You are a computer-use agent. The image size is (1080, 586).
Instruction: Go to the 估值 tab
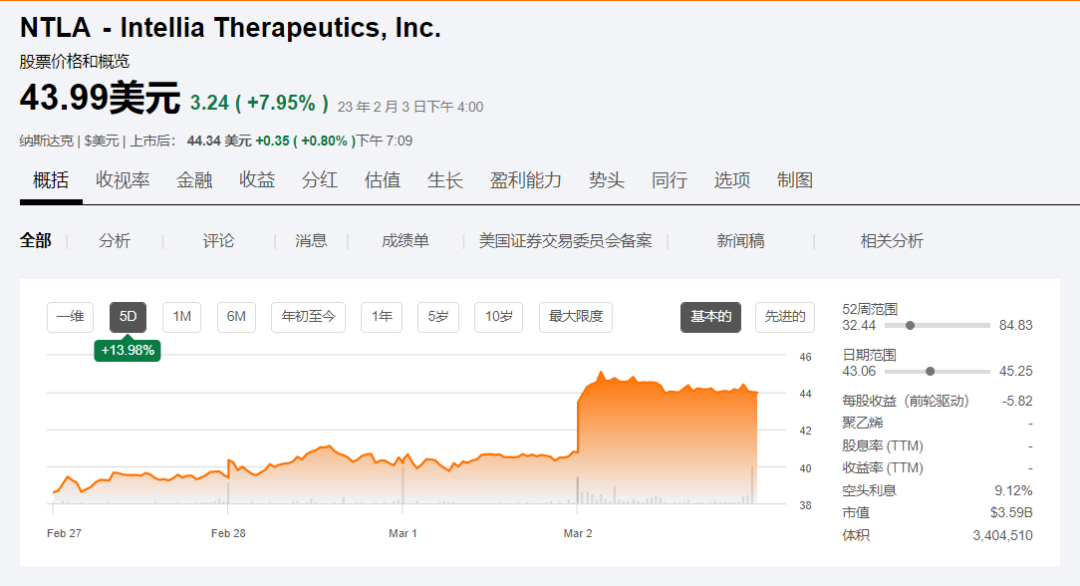click(382, 181)
